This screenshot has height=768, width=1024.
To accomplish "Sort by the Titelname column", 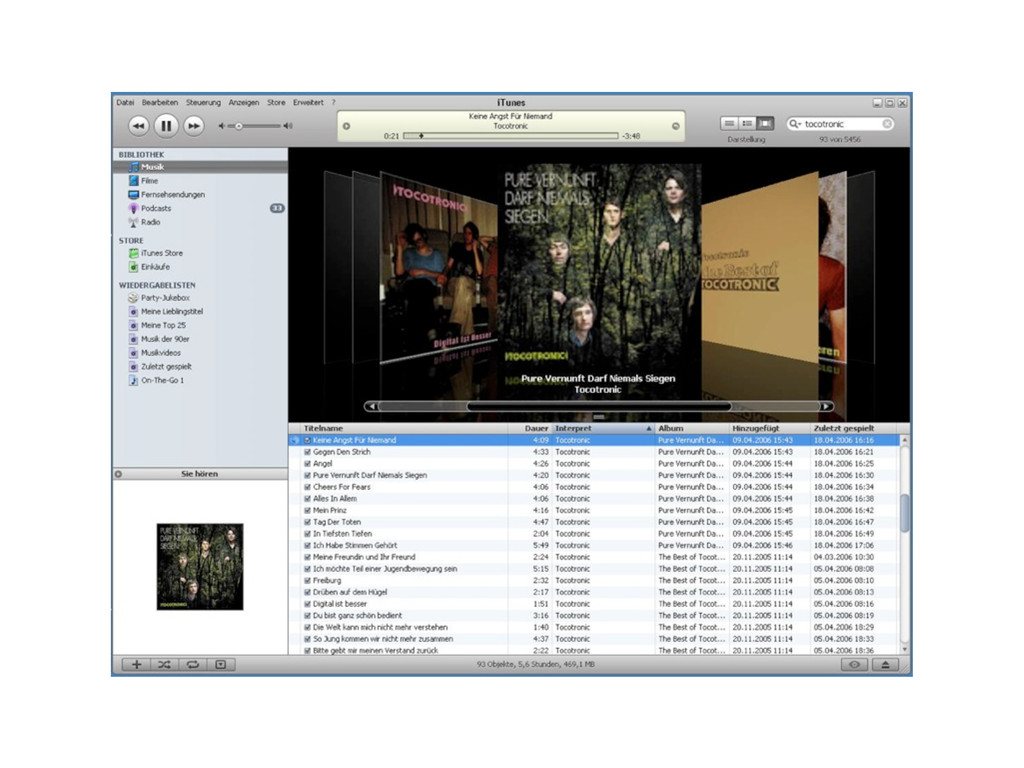I will pyautogui.click(x=404, y=428).
